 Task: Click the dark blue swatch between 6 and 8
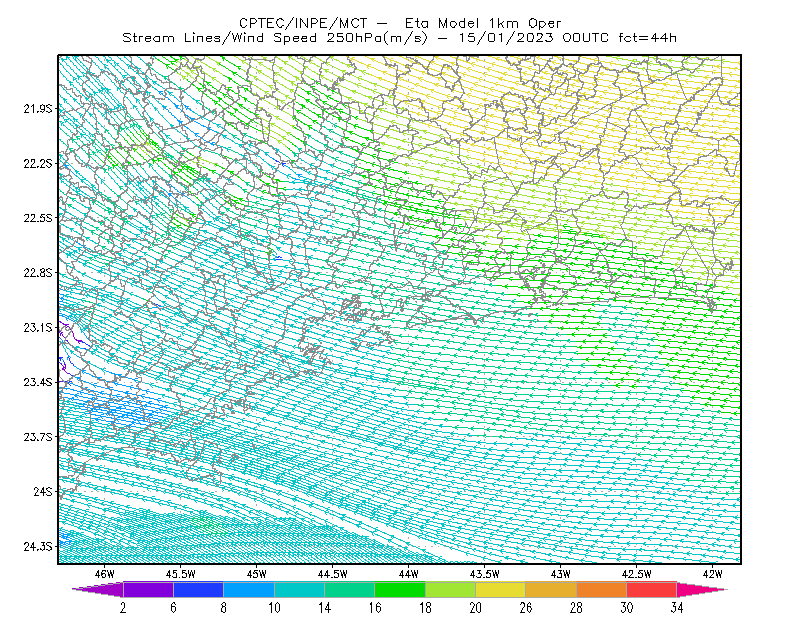coord(198,589)
